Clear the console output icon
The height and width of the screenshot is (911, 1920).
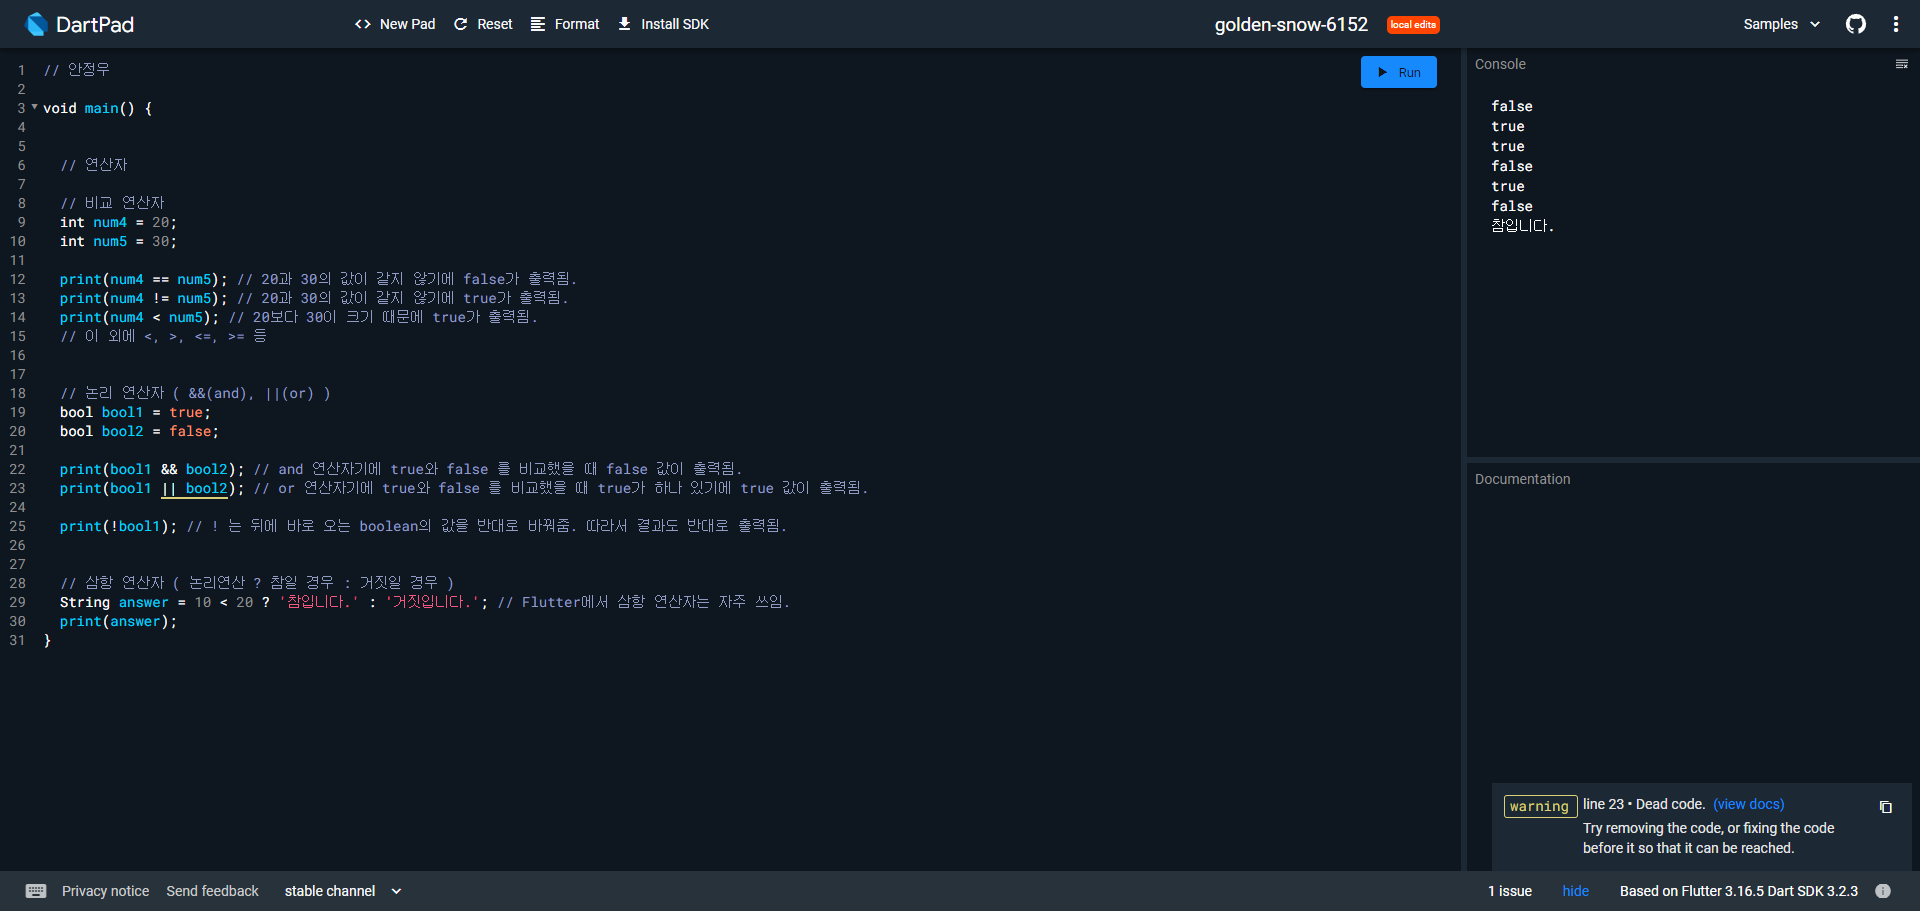(1901, 64)
